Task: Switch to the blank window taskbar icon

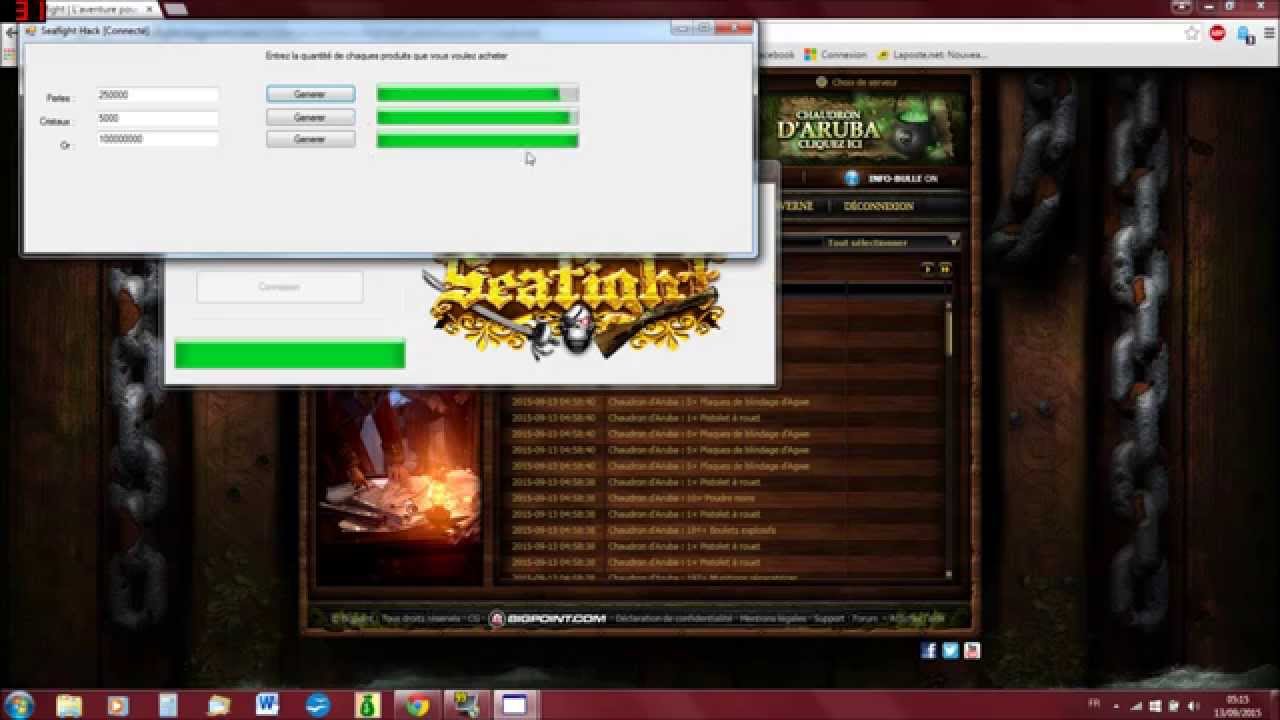Action: click(x=515, y=705)
